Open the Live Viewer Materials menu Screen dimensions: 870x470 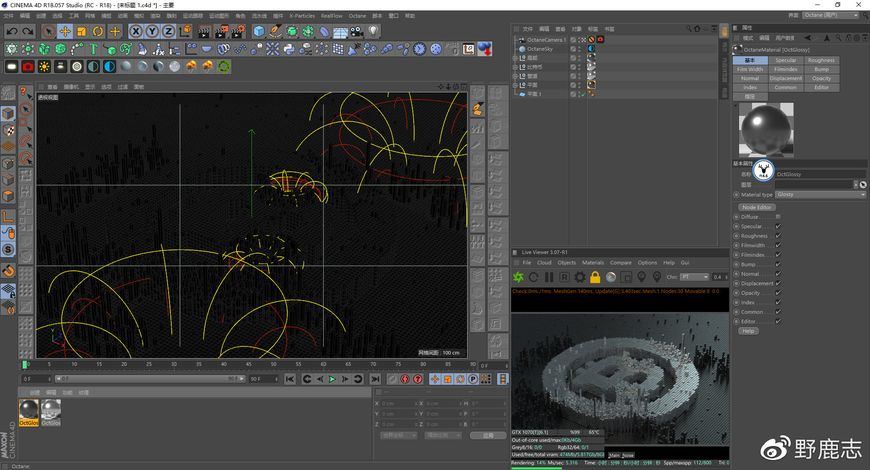coord(593,263)
